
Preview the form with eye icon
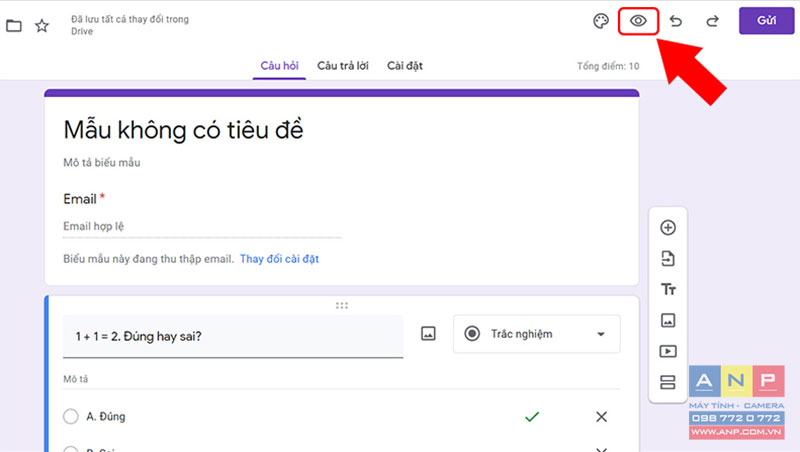click(x=638, y=21)
